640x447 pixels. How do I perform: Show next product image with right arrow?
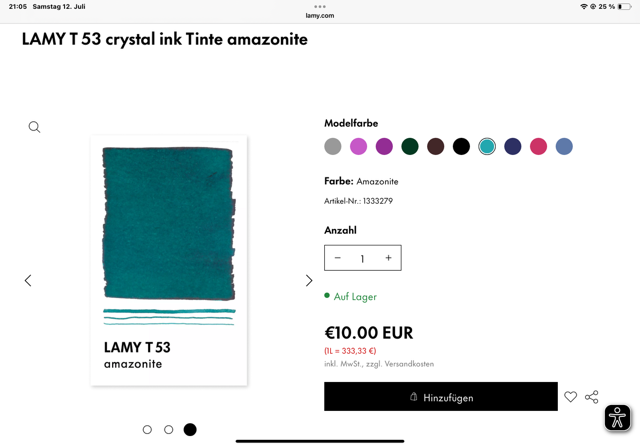click(x=309, y=280)
